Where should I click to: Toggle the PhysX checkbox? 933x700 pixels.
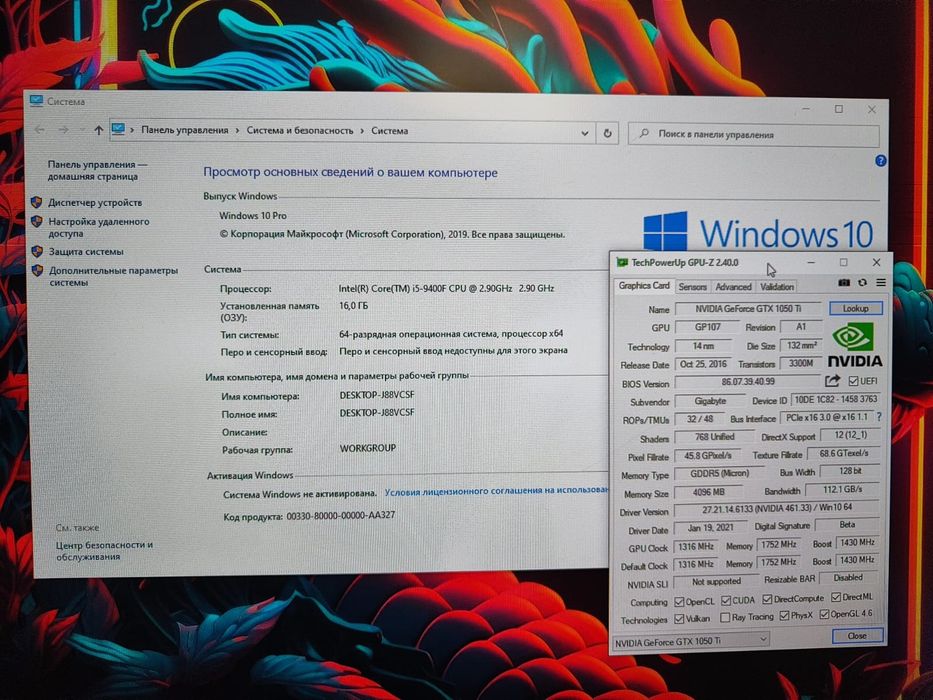[x=784, y=615]
